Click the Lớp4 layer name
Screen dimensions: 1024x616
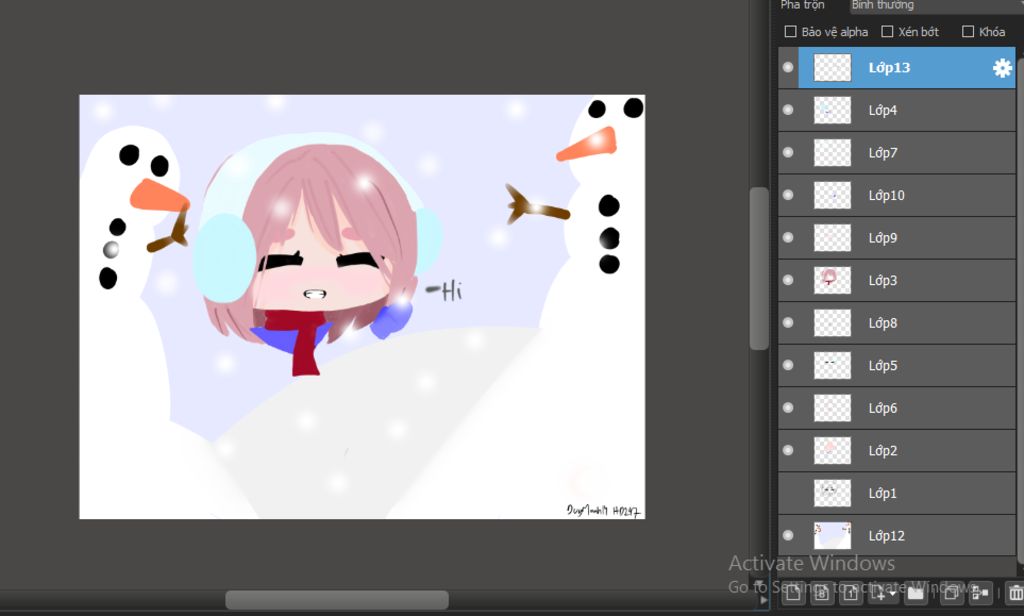point(882,110)
